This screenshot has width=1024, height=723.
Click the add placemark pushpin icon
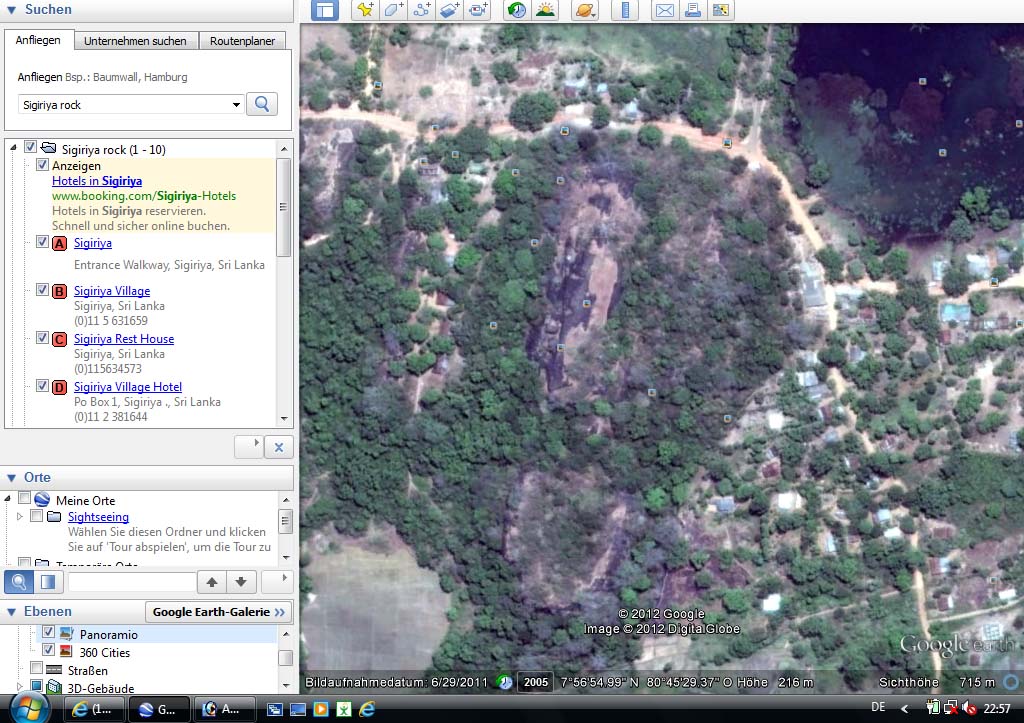(x=365, y=10)
